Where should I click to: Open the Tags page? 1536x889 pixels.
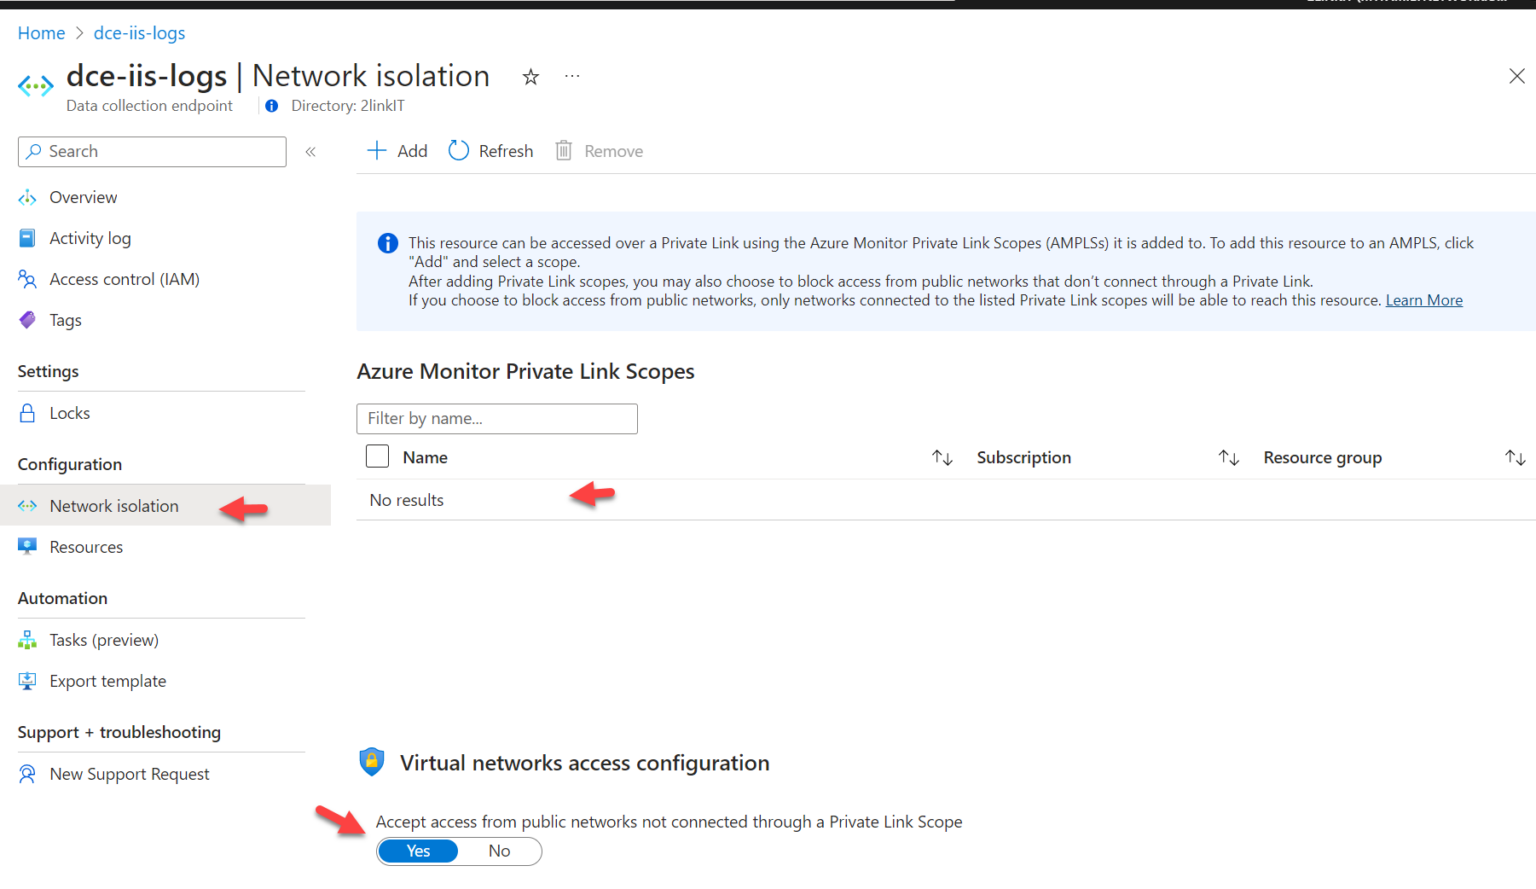point(64,320)
